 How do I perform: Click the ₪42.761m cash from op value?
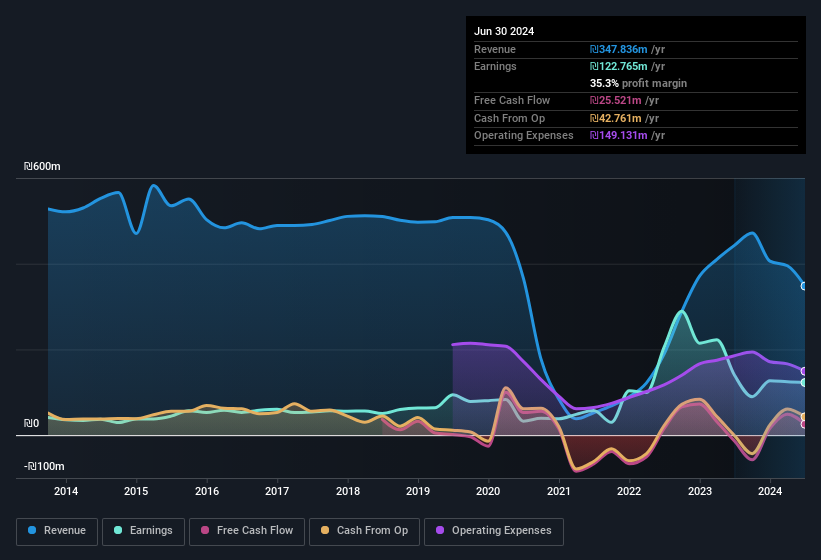pos(615,118)
